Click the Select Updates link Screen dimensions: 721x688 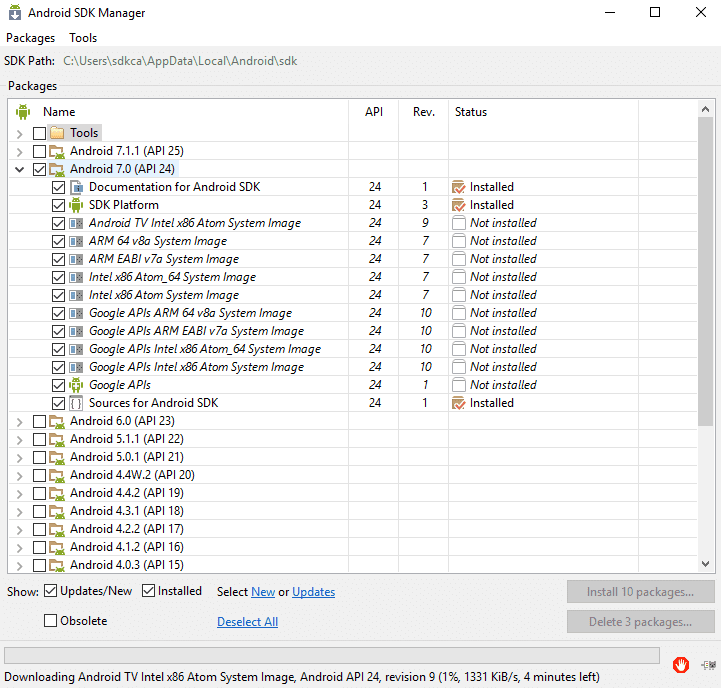click(314, 592)
